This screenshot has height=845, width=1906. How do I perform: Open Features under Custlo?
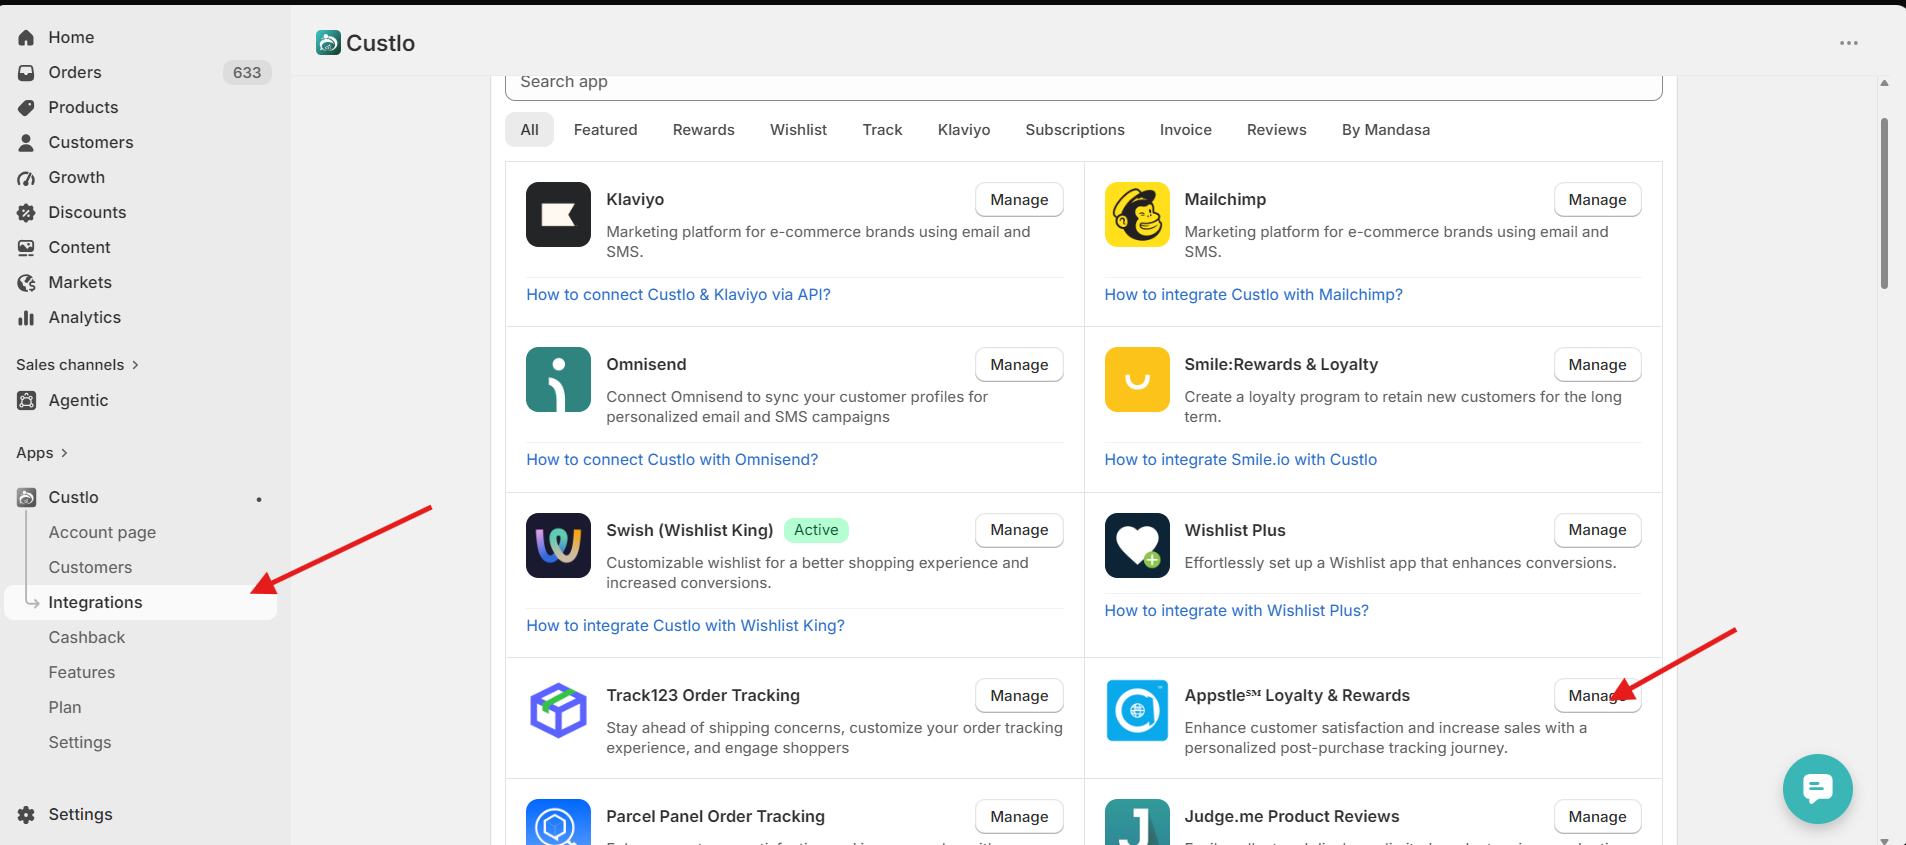(x=82, y=672)
